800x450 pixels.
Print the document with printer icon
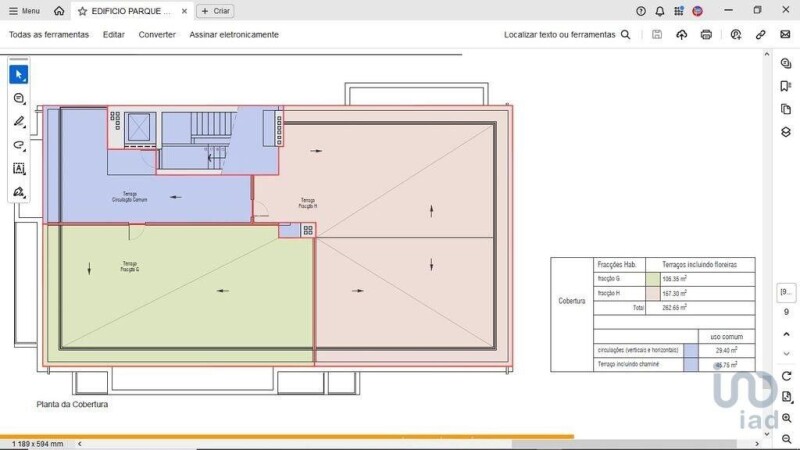pyautogui.click(x=706, y=34)
